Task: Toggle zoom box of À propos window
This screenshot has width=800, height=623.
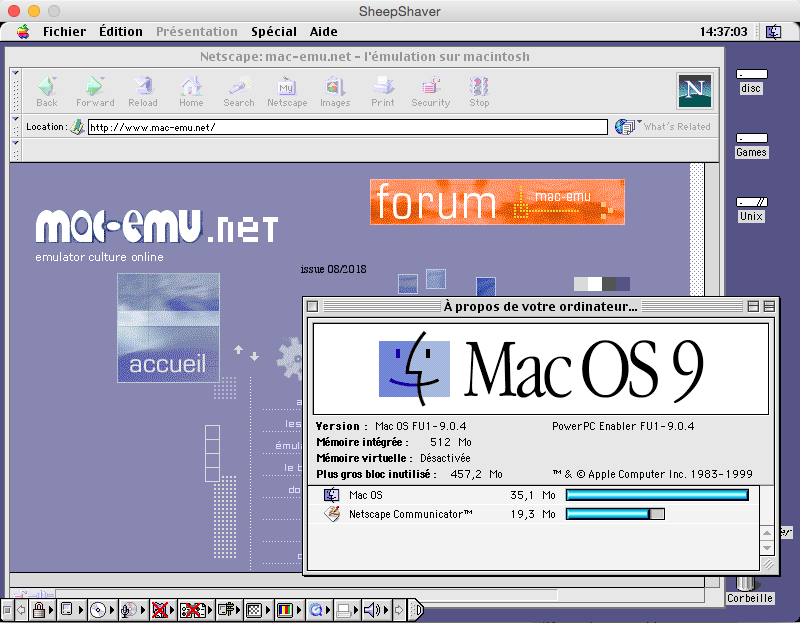Action: tap(753, 306)
